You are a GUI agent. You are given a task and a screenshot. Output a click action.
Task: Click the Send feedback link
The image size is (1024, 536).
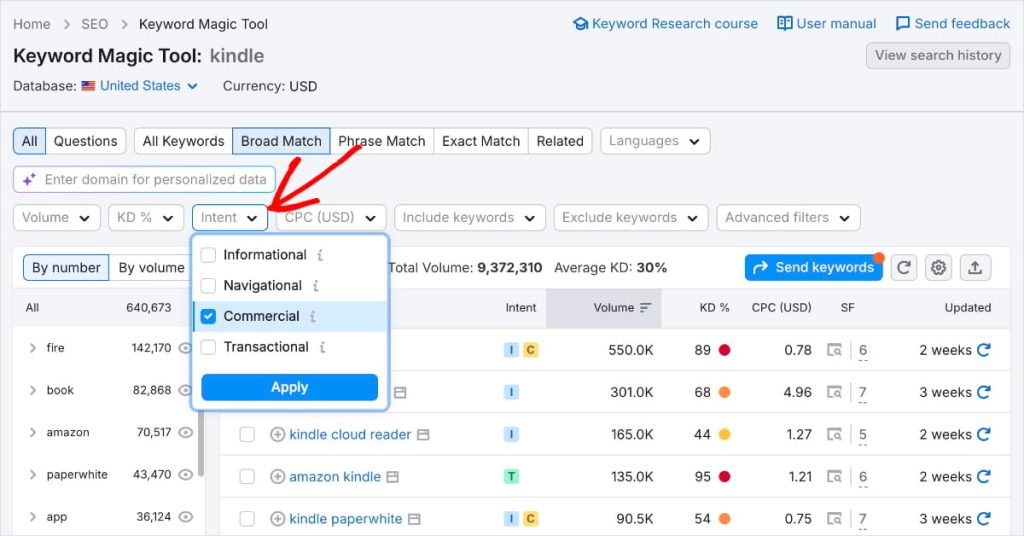pyautogui.click(x=953, y=24)
